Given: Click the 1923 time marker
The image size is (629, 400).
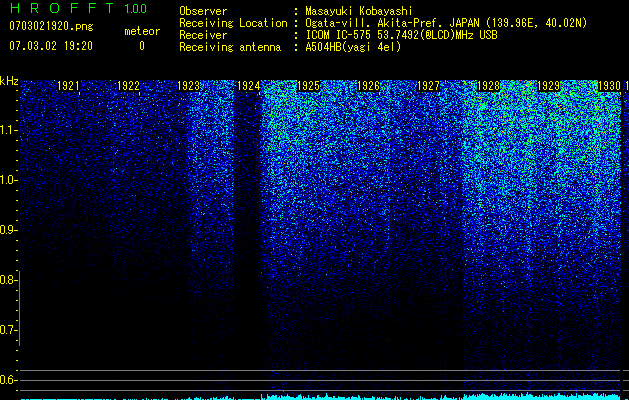Looking at the screenshot, I should [188, 86].
